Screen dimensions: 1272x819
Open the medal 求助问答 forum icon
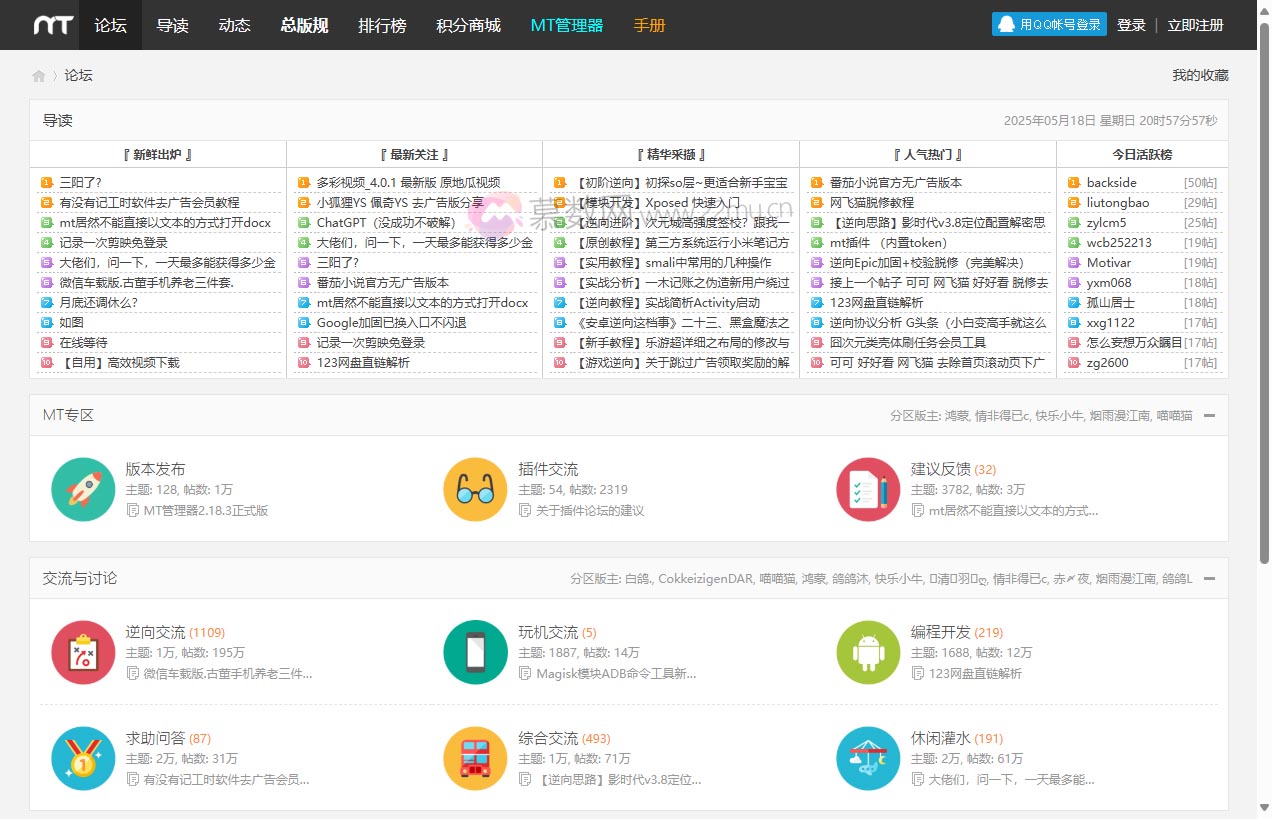point(83,758)
